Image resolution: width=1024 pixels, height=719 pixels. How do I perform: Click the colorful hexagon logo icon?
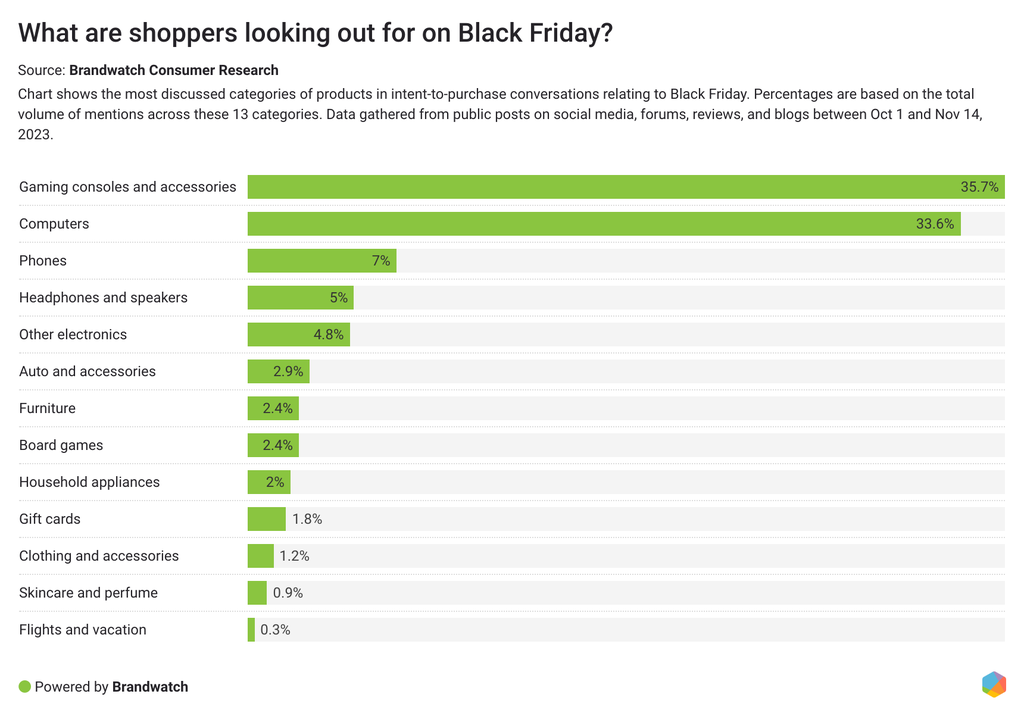pyautogui.click(x=993, y=684)
